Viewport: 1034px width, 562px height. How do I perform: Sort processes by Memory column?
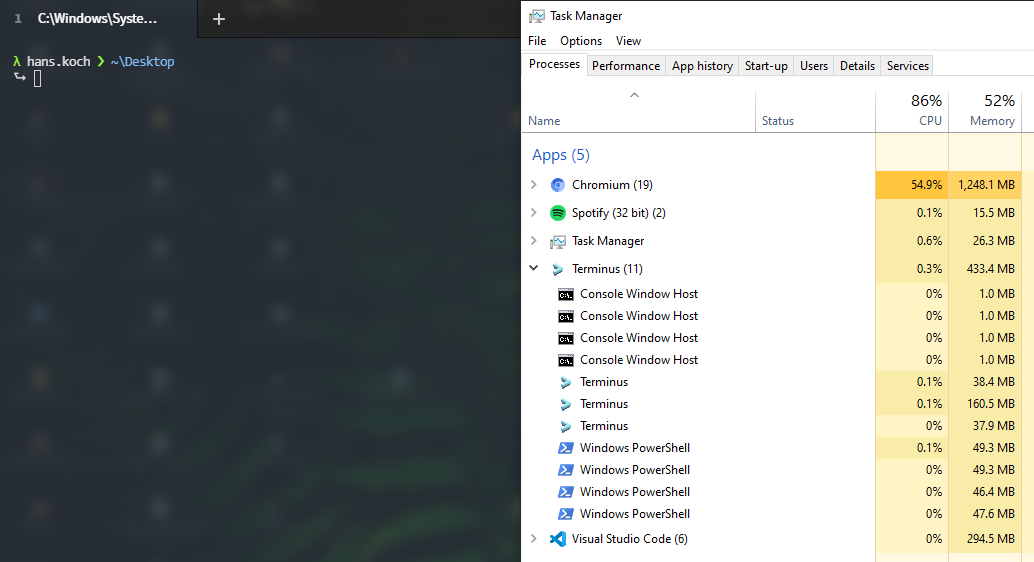(x=985, y=111)
